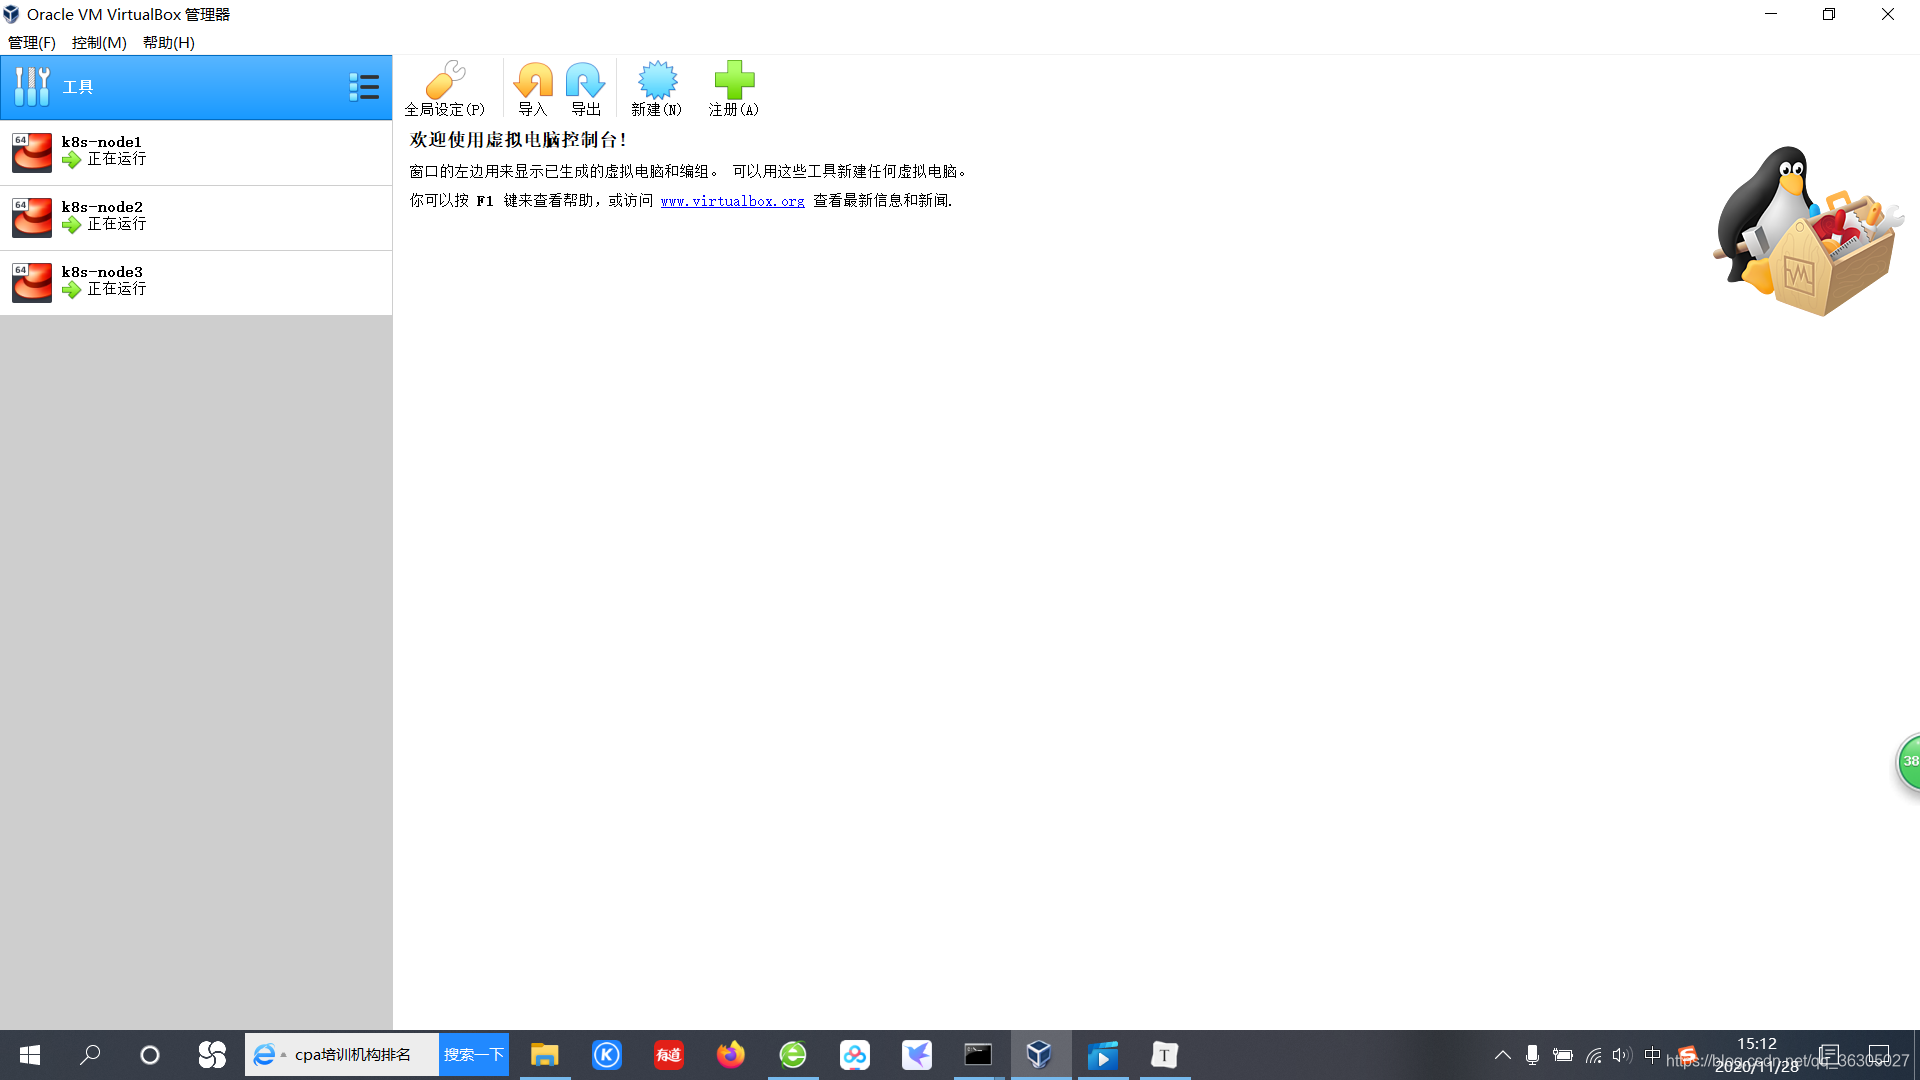Select the k8s-node1 virtual machine

coord(196,152)
